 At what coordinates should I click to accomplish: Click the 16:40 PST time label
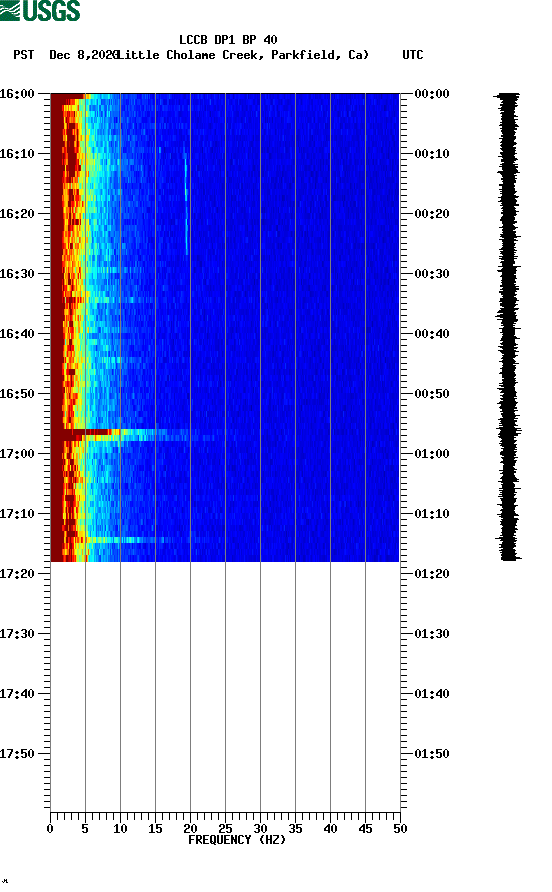17,334
